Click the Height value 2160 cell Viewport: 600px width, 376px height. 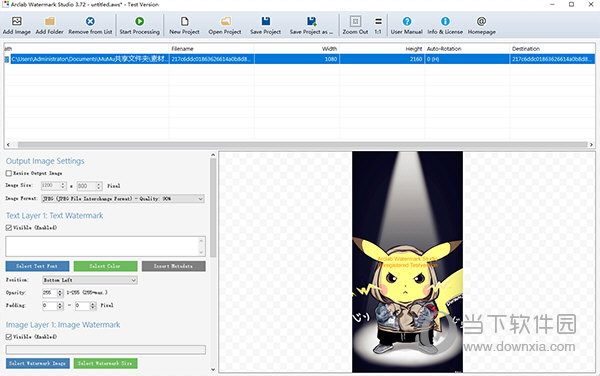click(382, 59)
